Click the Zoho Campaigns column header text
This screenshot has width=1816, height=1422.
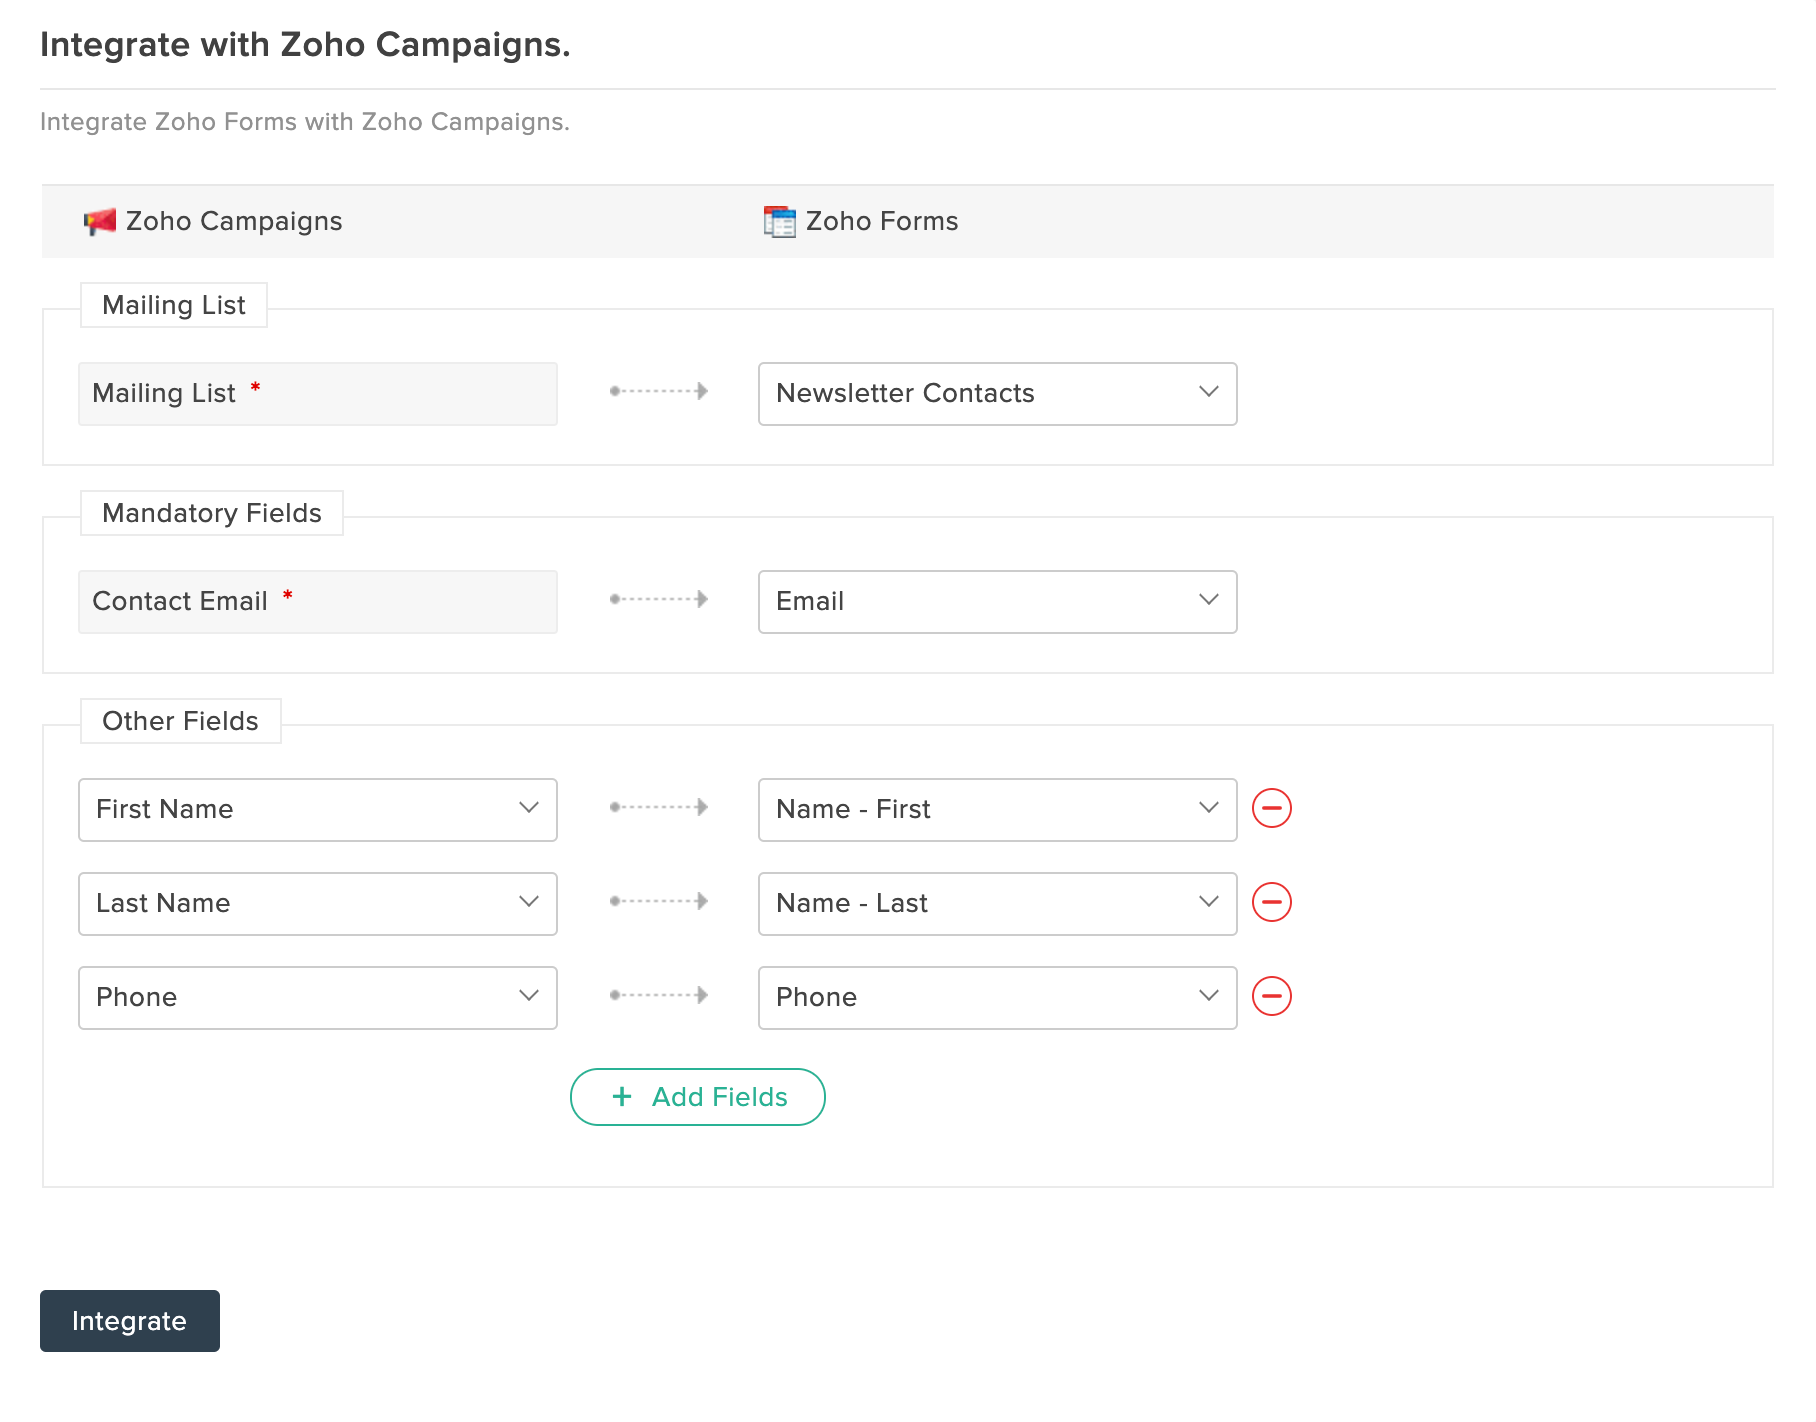(x=234, y=221)
